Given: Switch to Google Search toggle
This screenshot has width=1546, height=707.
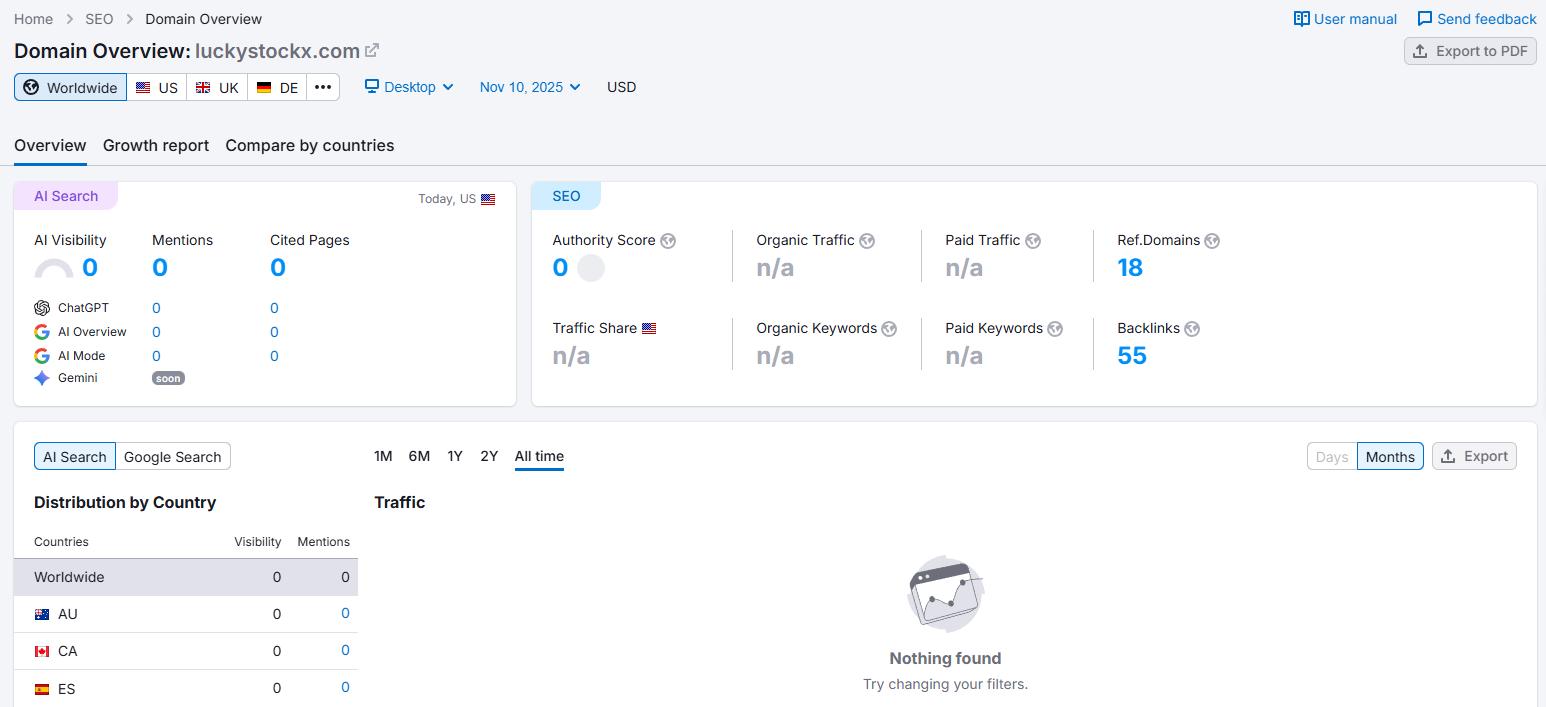Looking at the screenshot, I should 173,456.
